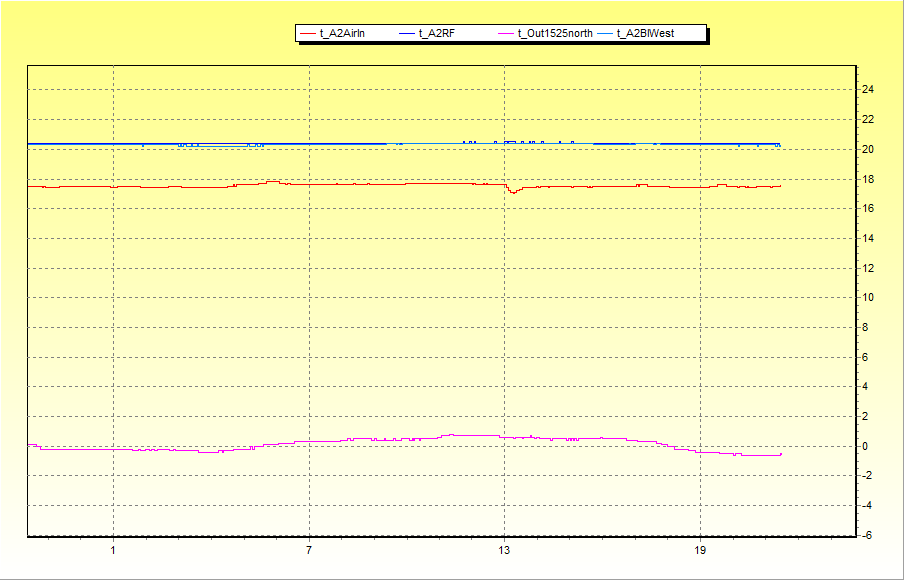
Task: Click the right end of the blue line
Action: 779,145
